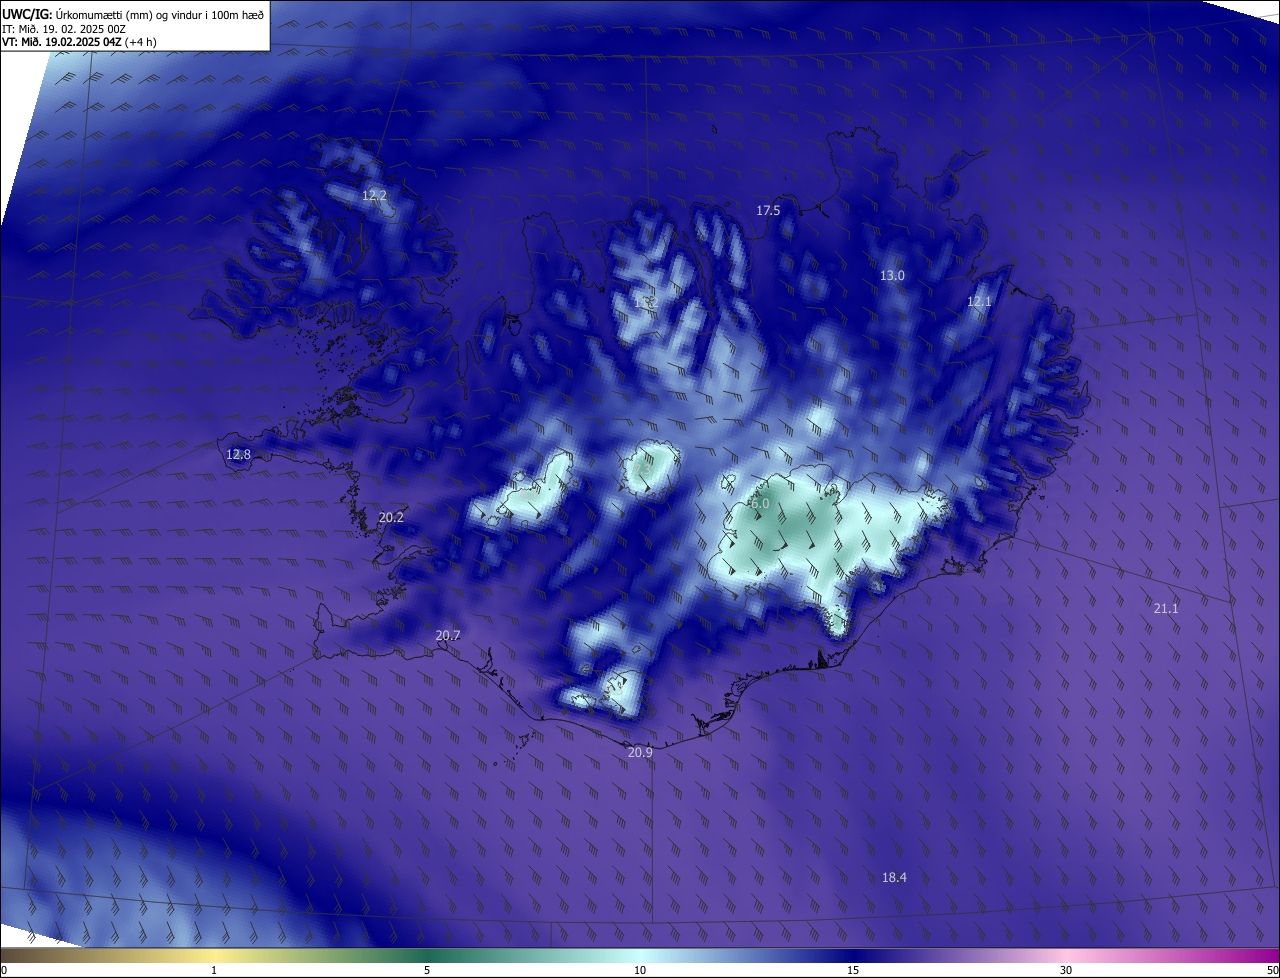Click the 12.8 value on the western peninsula
This screenshot has width=1280, height=978.
pyautogui.click(x=238, y=454)
